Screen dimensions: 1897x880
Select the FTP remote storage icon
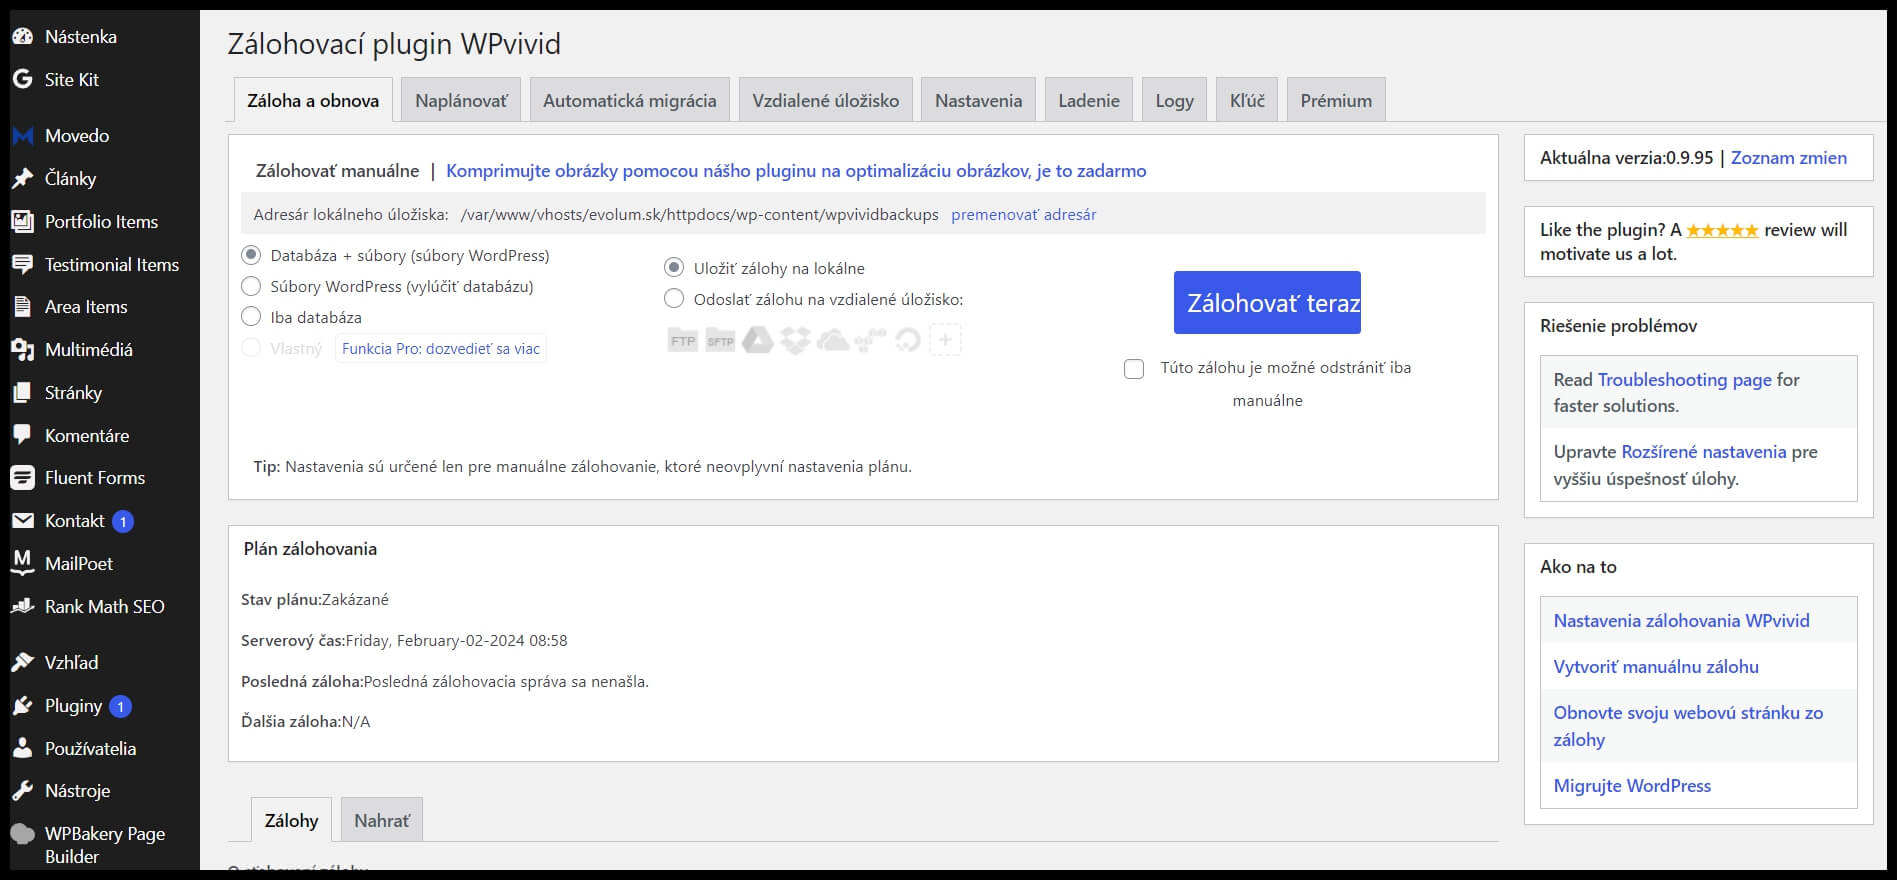(x=682, y=341)
